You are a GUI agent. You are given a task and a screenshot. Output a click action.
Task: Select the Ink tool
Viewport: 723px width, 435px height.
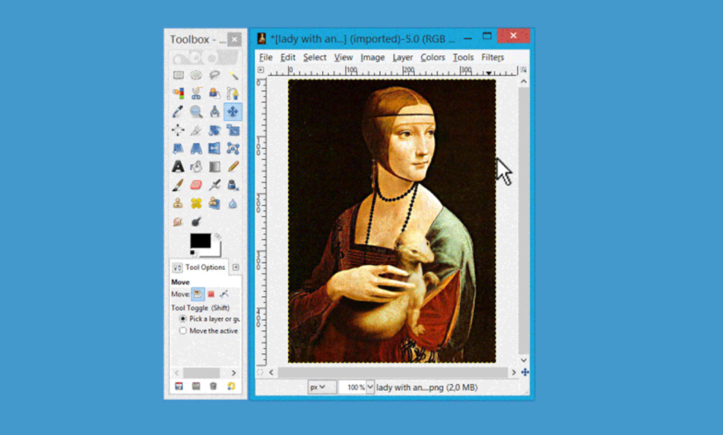point(233,185)
